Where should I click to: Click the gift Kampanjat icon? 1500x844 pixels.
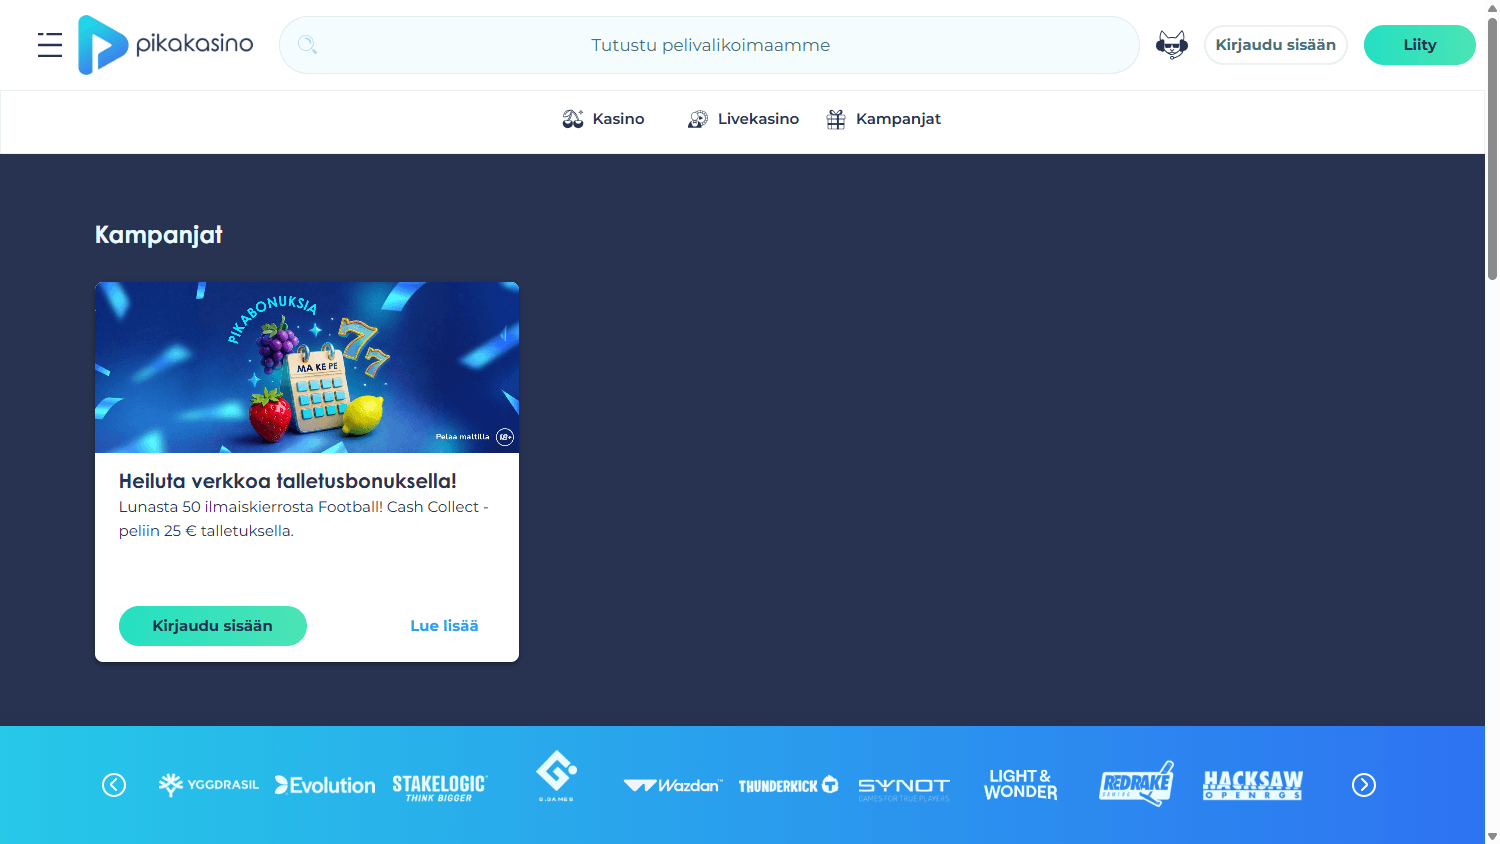point(836,119)
